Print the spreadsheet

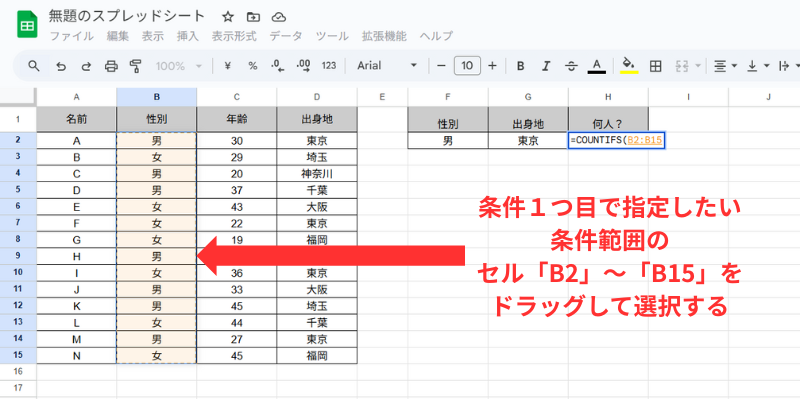(111, 66)
